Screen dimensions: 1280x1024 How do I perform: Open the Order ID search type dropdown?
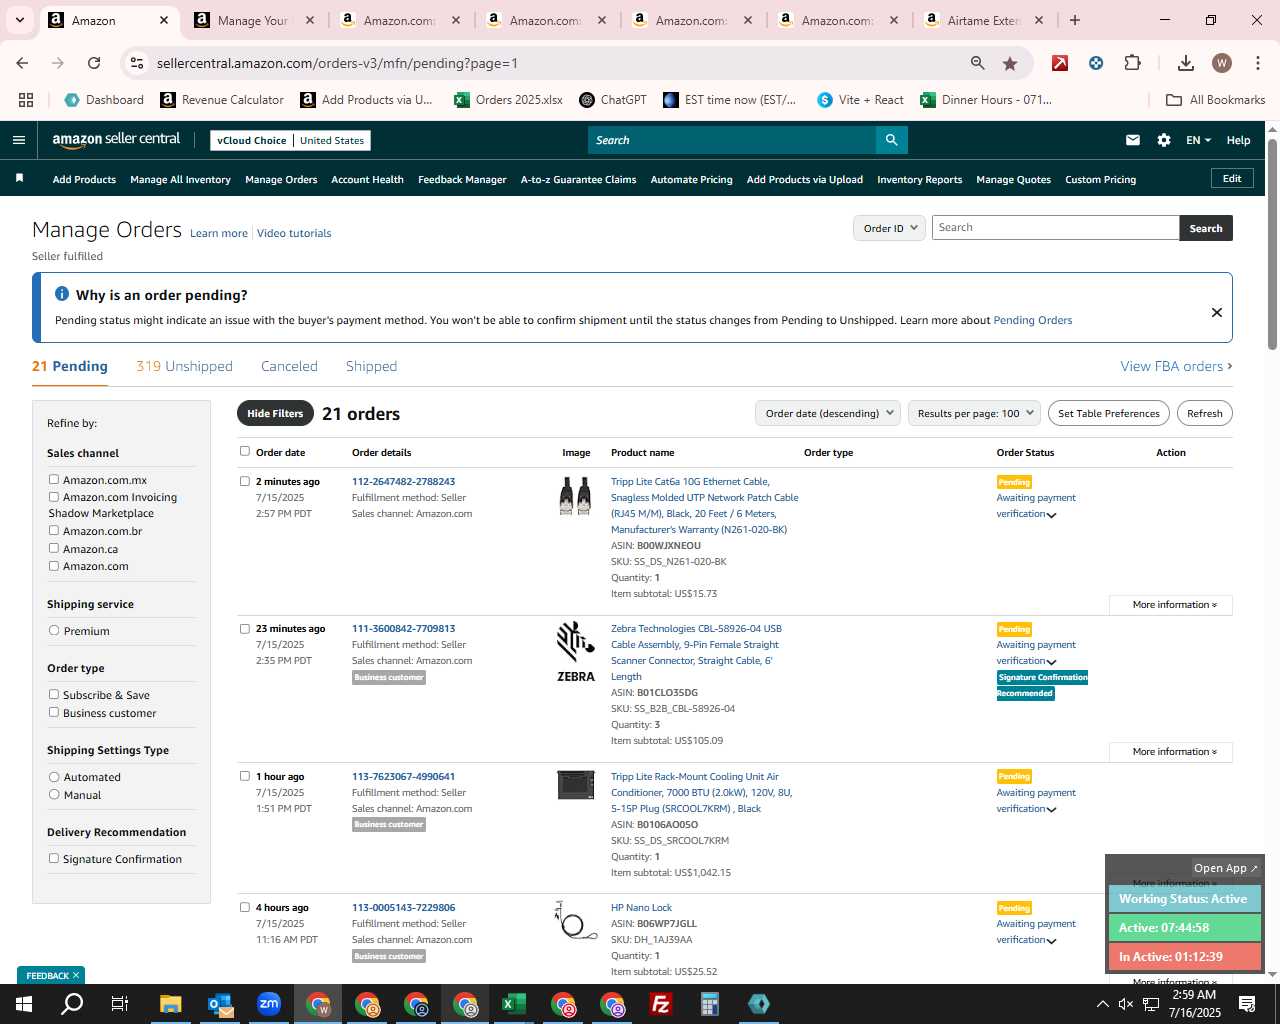[x=889, y=228]
